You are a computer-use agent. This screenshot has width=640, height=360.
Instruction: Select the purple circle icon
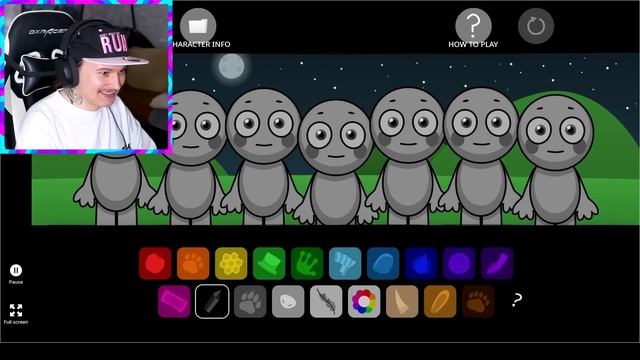[459, 263]
